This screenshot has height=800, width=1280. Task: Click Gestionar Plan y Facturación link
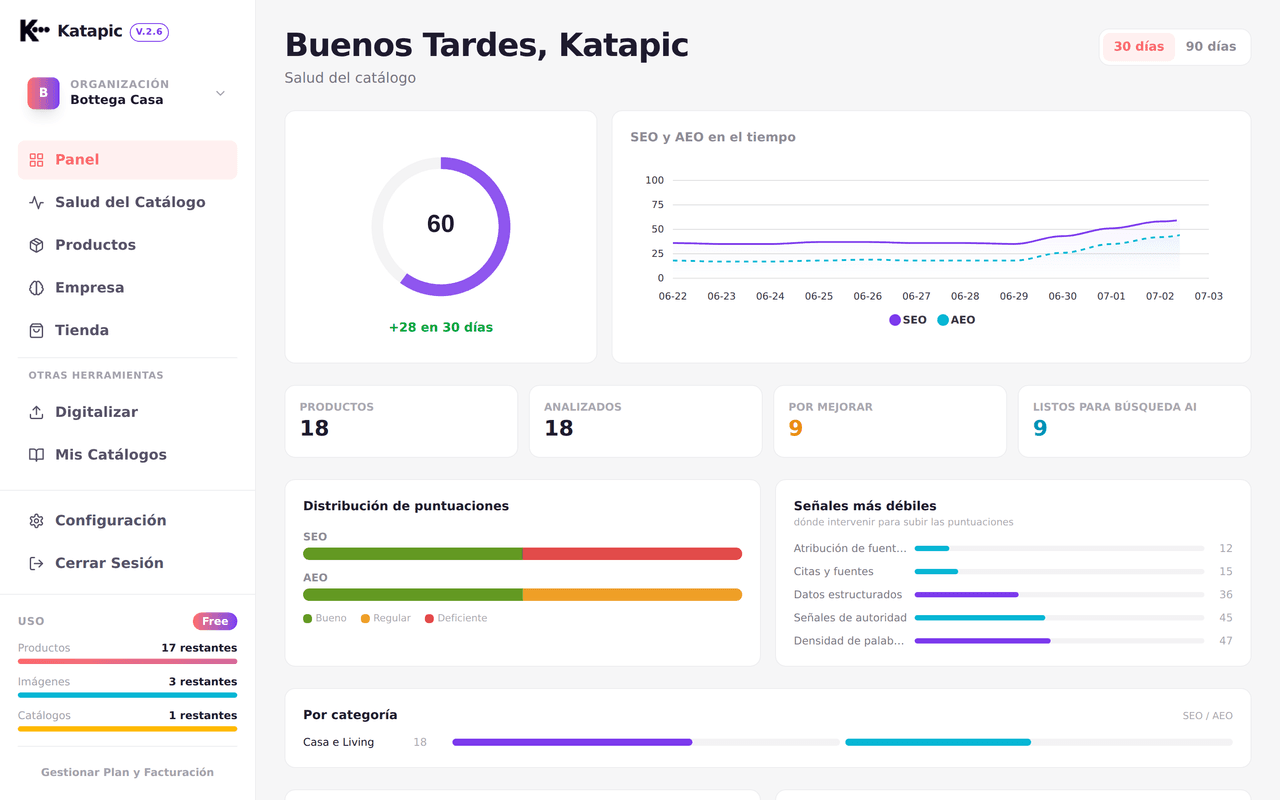pos(127,772)
